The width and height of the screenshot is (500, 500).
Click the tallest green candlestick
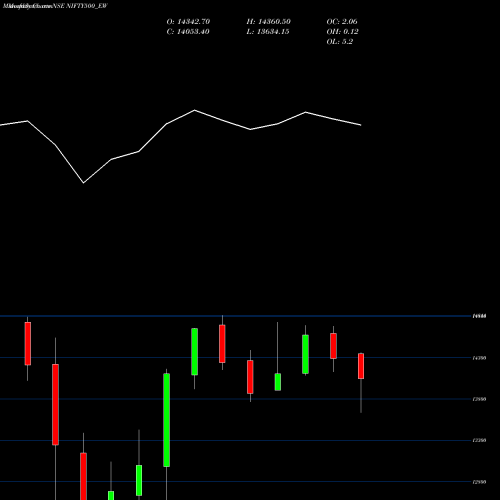(x=166, y=420)
